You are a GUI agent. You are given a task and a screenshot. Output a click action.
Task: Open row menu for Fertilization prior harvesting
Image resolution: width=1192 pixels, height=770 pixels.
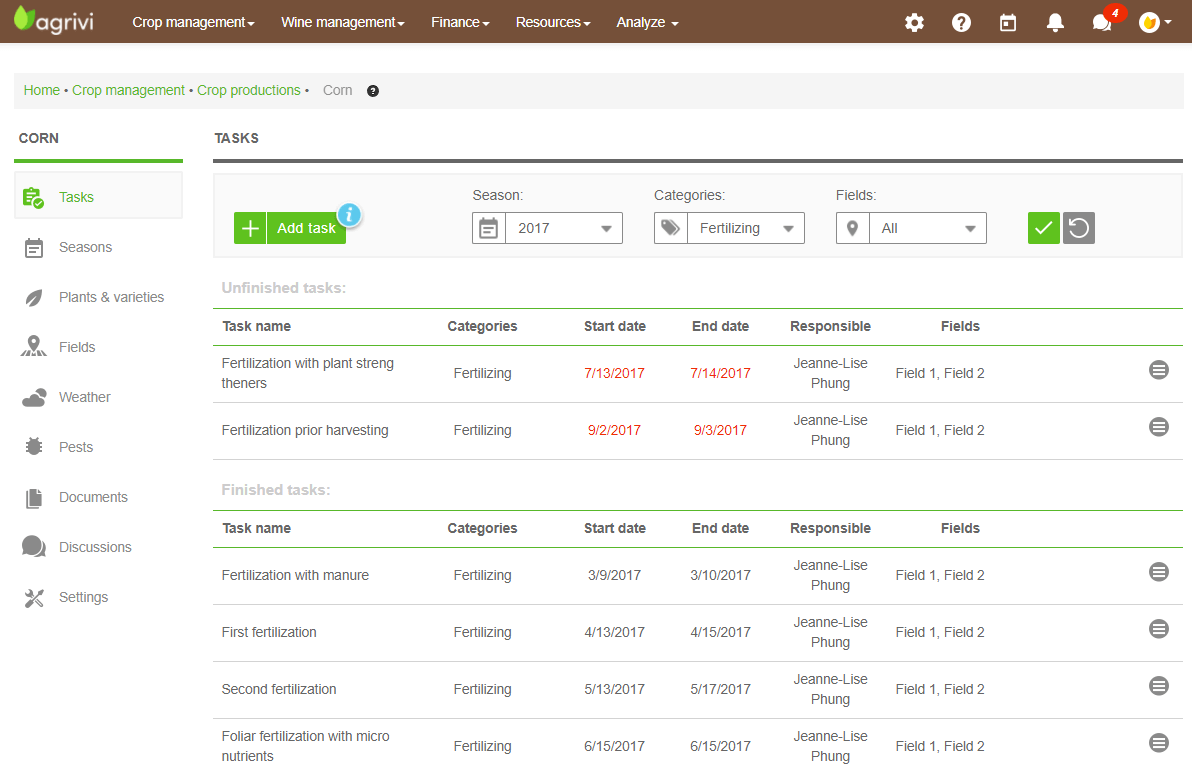tap(1158, 427)
